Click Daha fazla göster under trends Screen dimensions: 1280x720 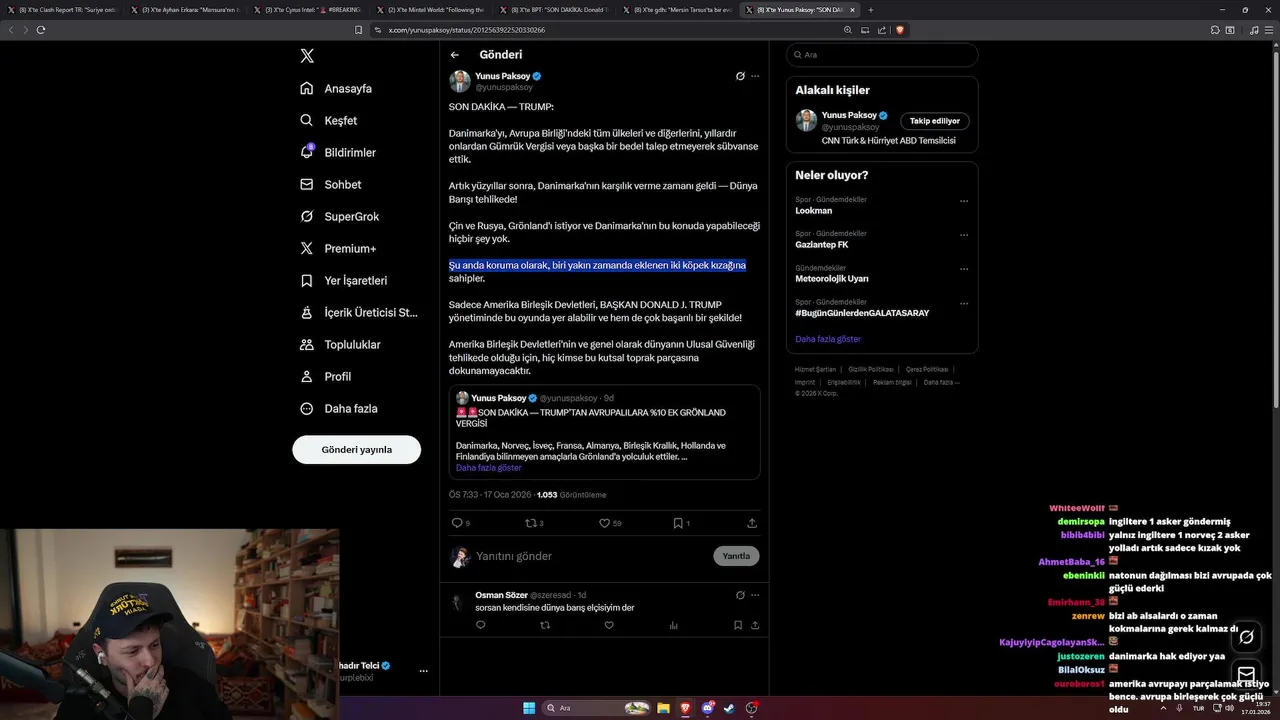point(828,339)
